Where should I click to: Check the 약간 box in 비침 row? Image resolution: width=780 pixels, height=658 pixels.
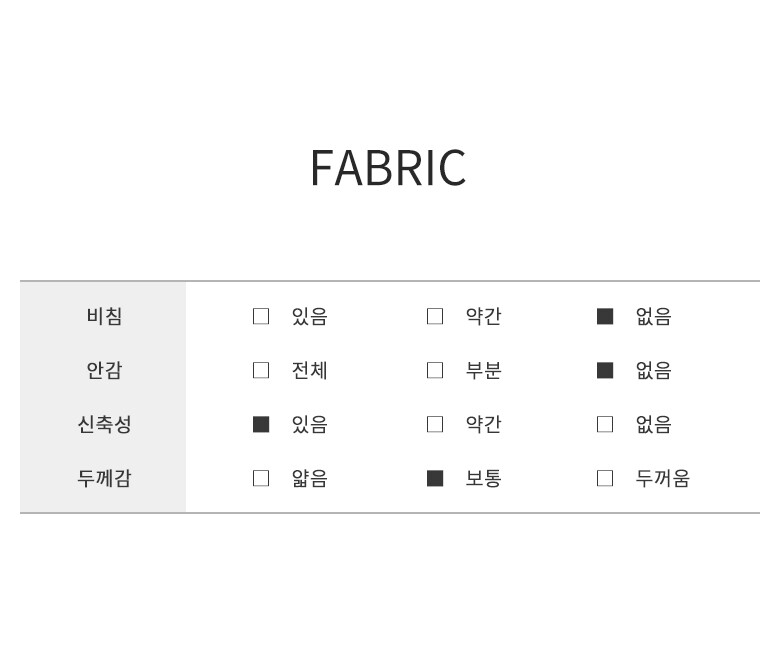coord(435,316)
